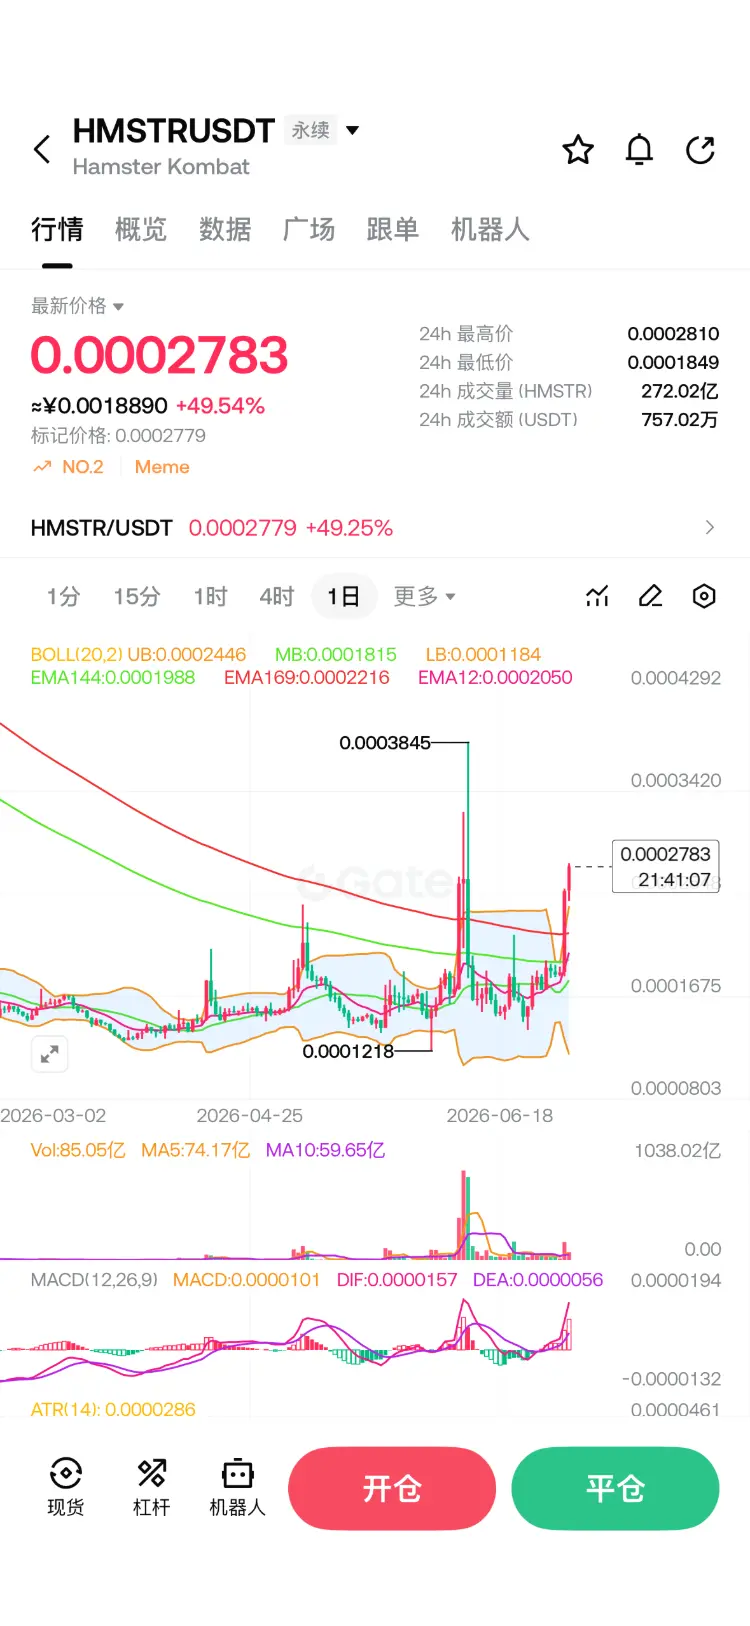
Task: Tap the Hamster Kombat subtitle
Action: [x=161, y=167]
